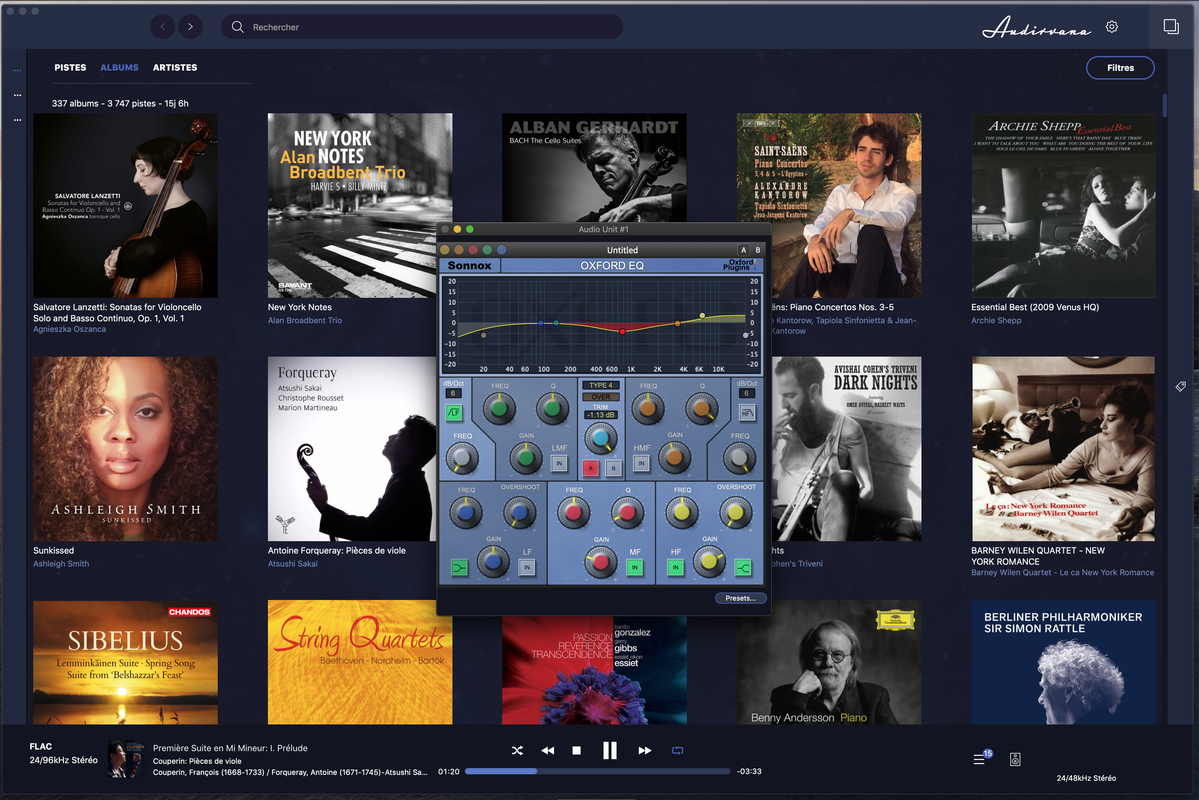Change the low filter dB/Oct slope value

pyautogui.click(x=453, y=393)
